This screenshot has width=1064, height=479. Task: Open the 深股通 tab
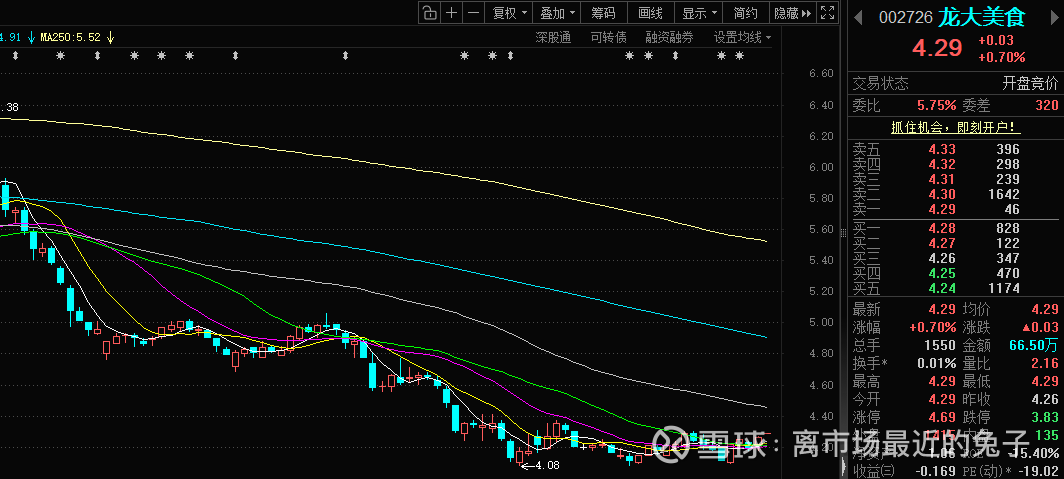click(x=552, y=37)
